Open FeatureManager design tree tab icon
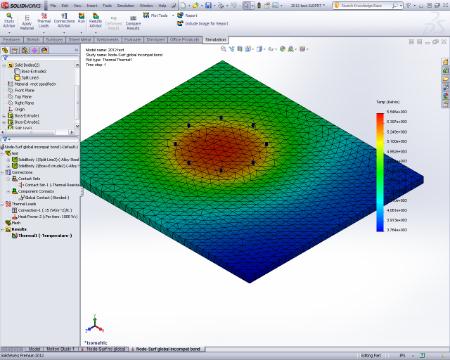Image resolution: width=450 pixels, height=360 pixels. click(5, 50)
